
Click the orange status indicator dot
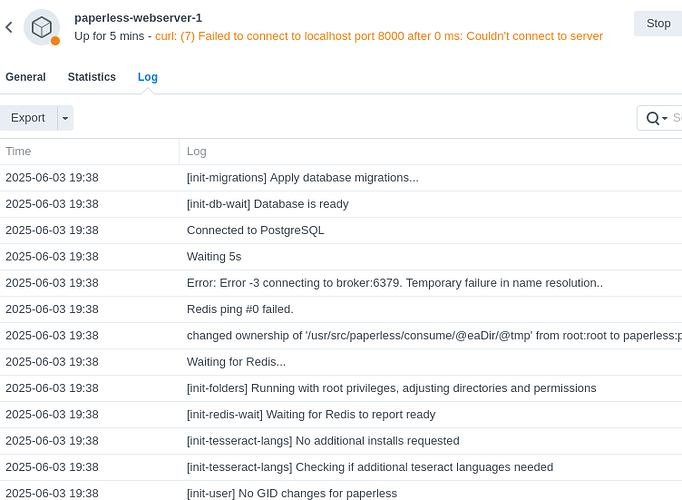click(55, 41)
